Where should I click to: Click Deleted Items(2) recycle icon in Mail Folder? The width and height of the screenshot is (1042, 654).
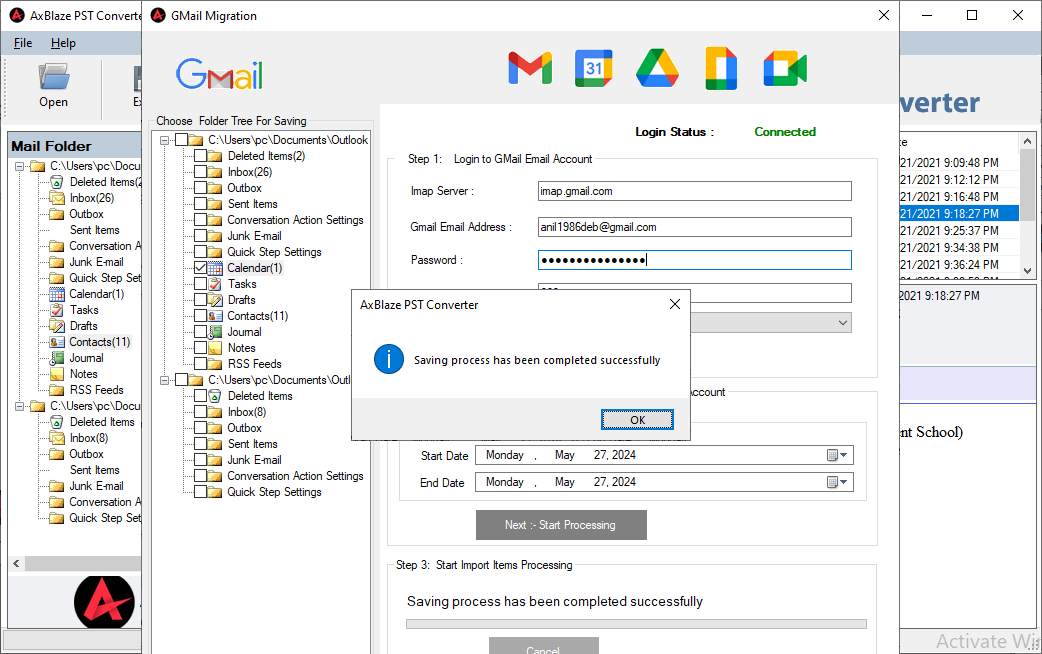click(57, 182)
